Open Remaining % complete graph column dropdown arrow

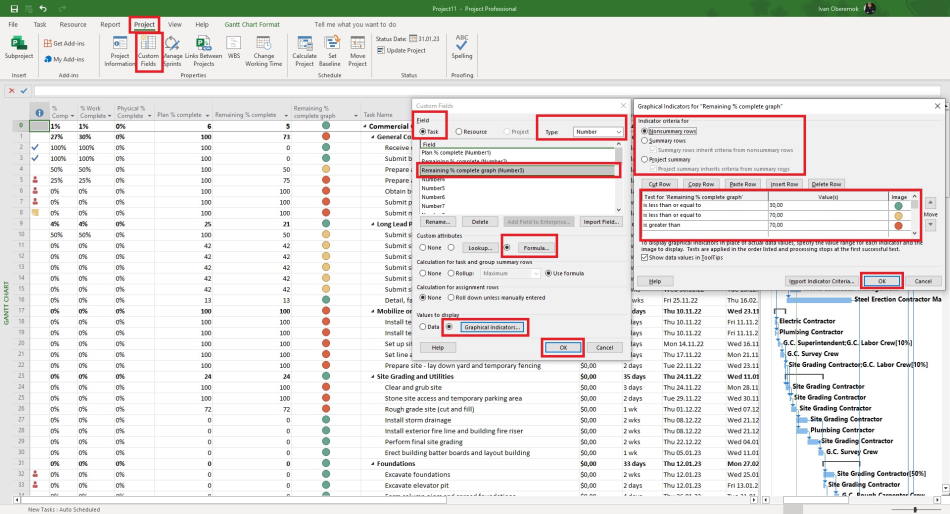click(356, 116)
